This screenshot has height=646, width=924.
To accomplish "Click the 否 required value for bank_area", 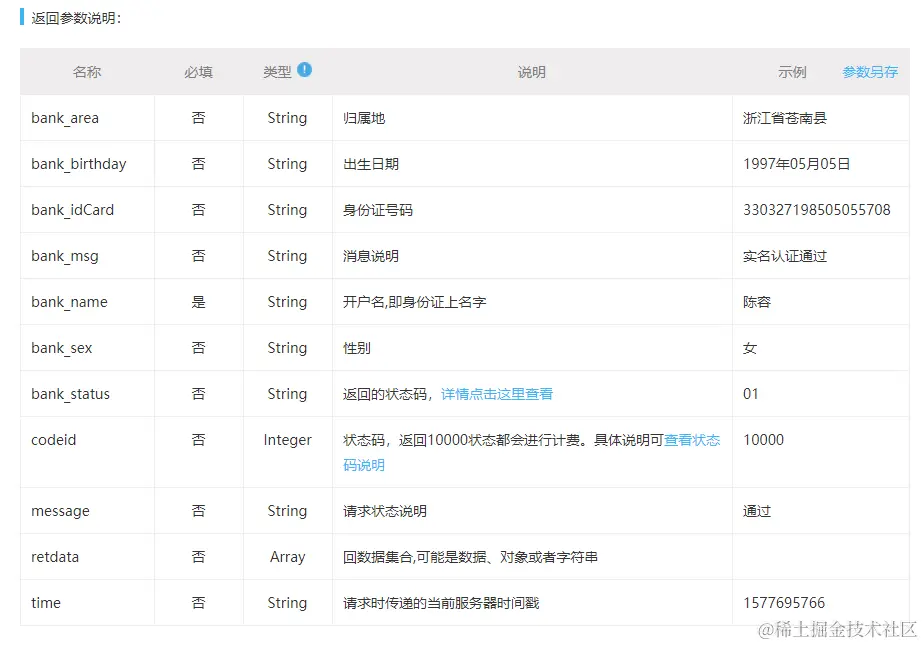I will [x=198, y=118].
